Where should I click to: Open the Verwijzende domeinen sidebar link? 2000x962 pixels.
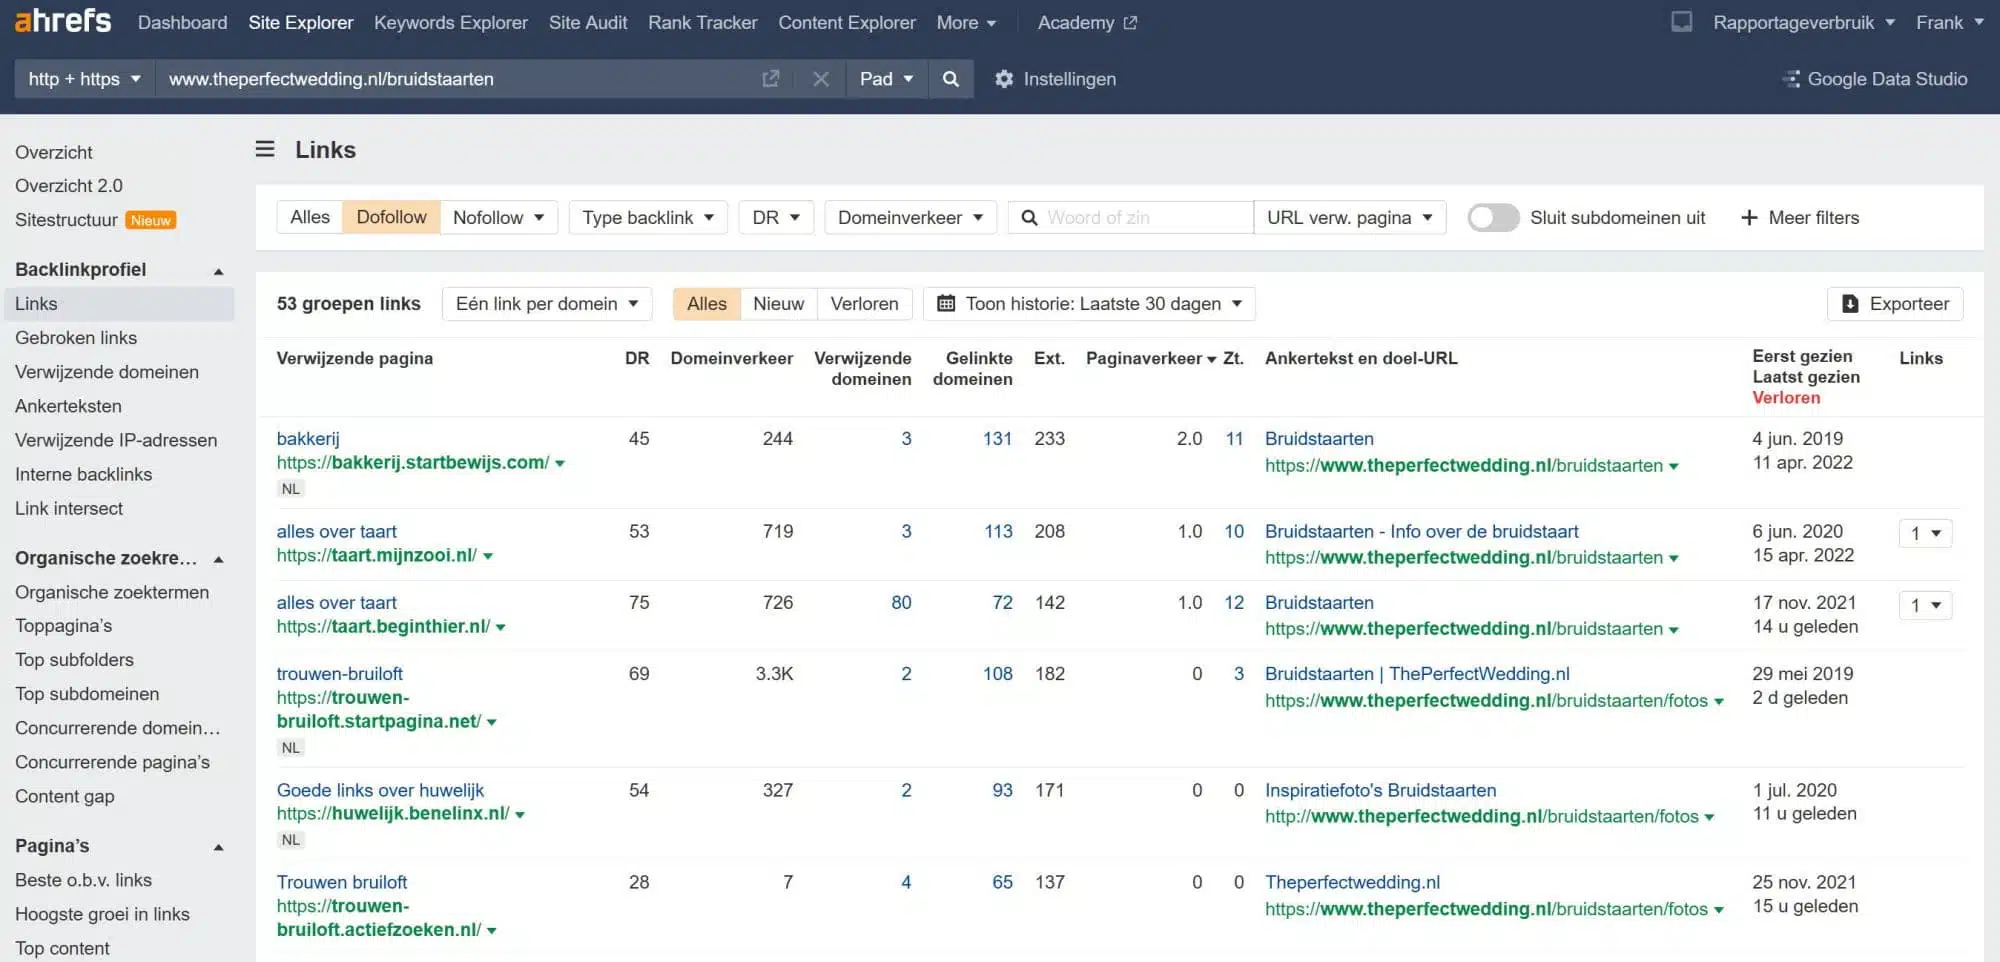[107, 371]
